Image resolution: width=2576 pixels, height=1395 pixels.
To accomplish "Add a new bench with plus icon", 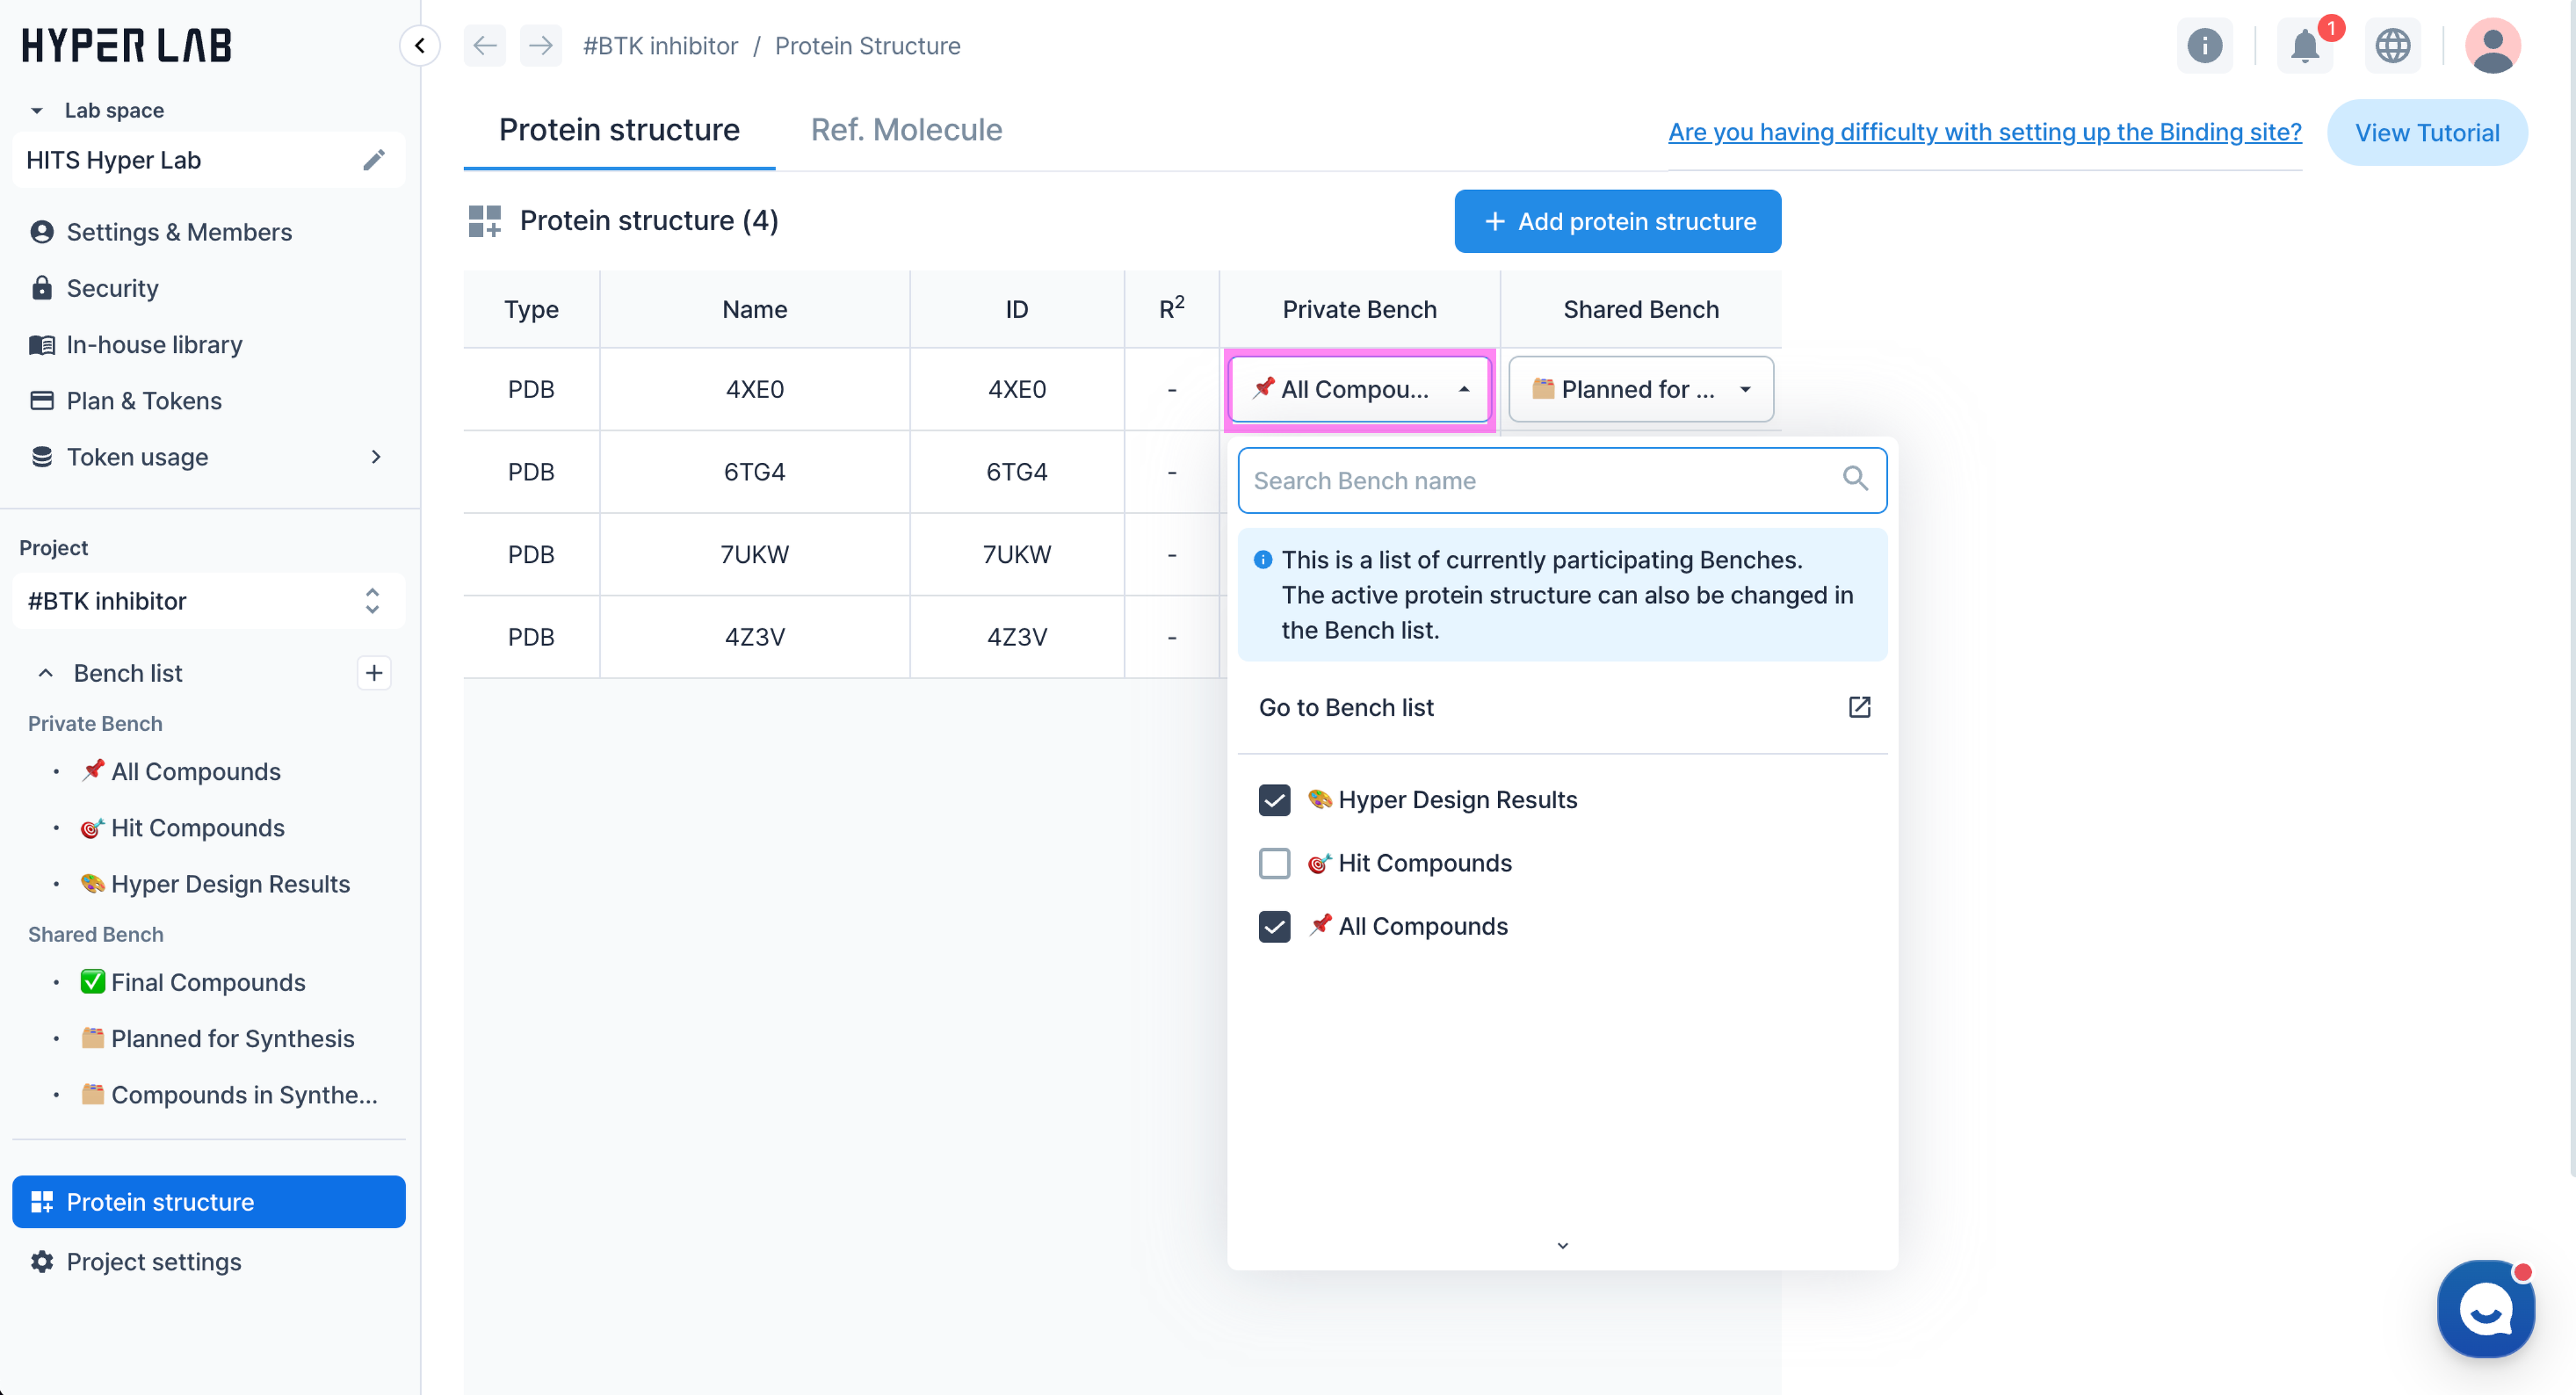I will (373, 673).
